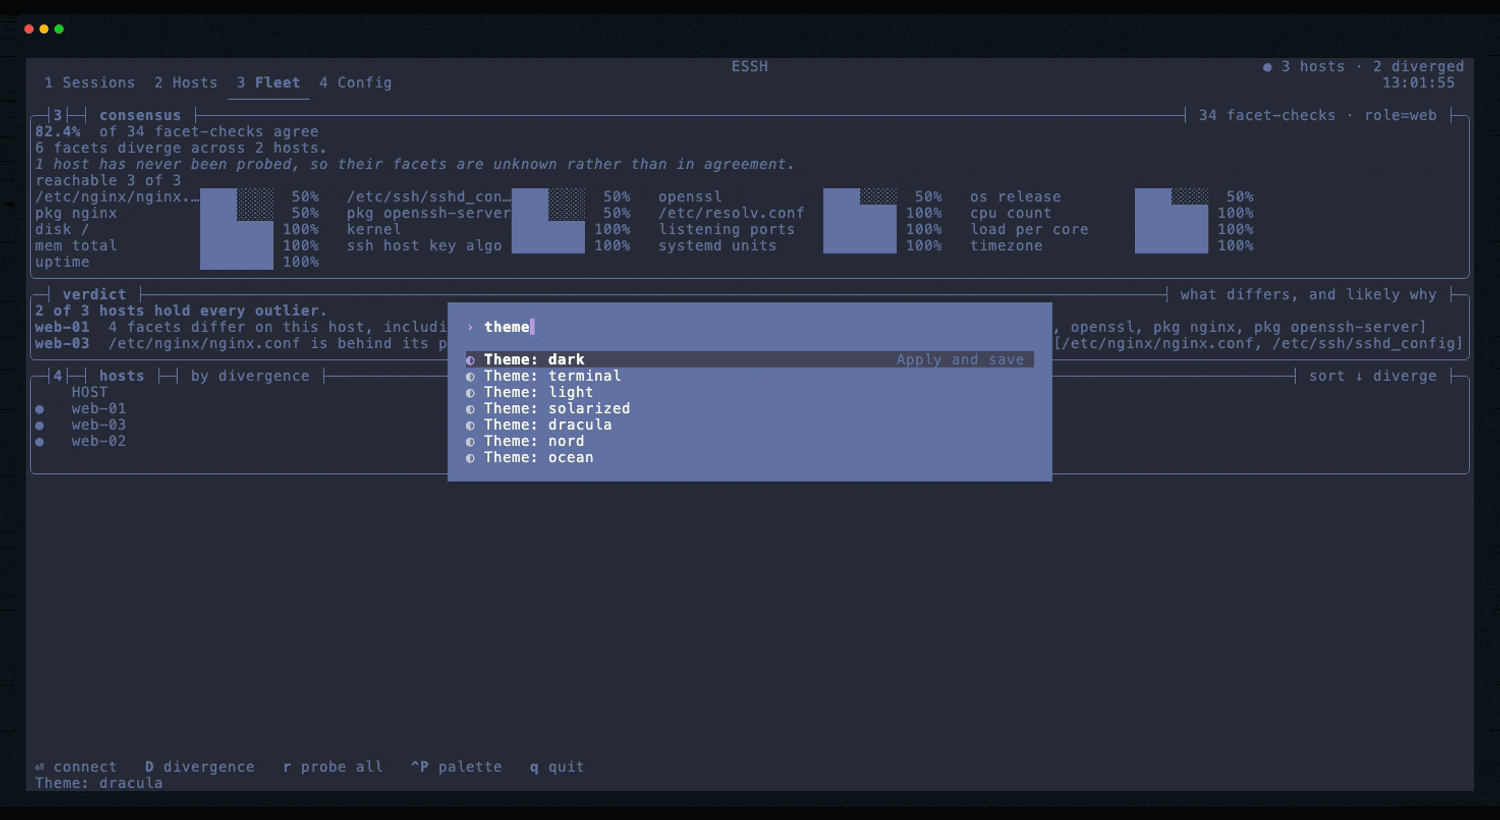1500x820 pixels.
Task: Apply Theme: solarized from the list
Action: point(750,408)
